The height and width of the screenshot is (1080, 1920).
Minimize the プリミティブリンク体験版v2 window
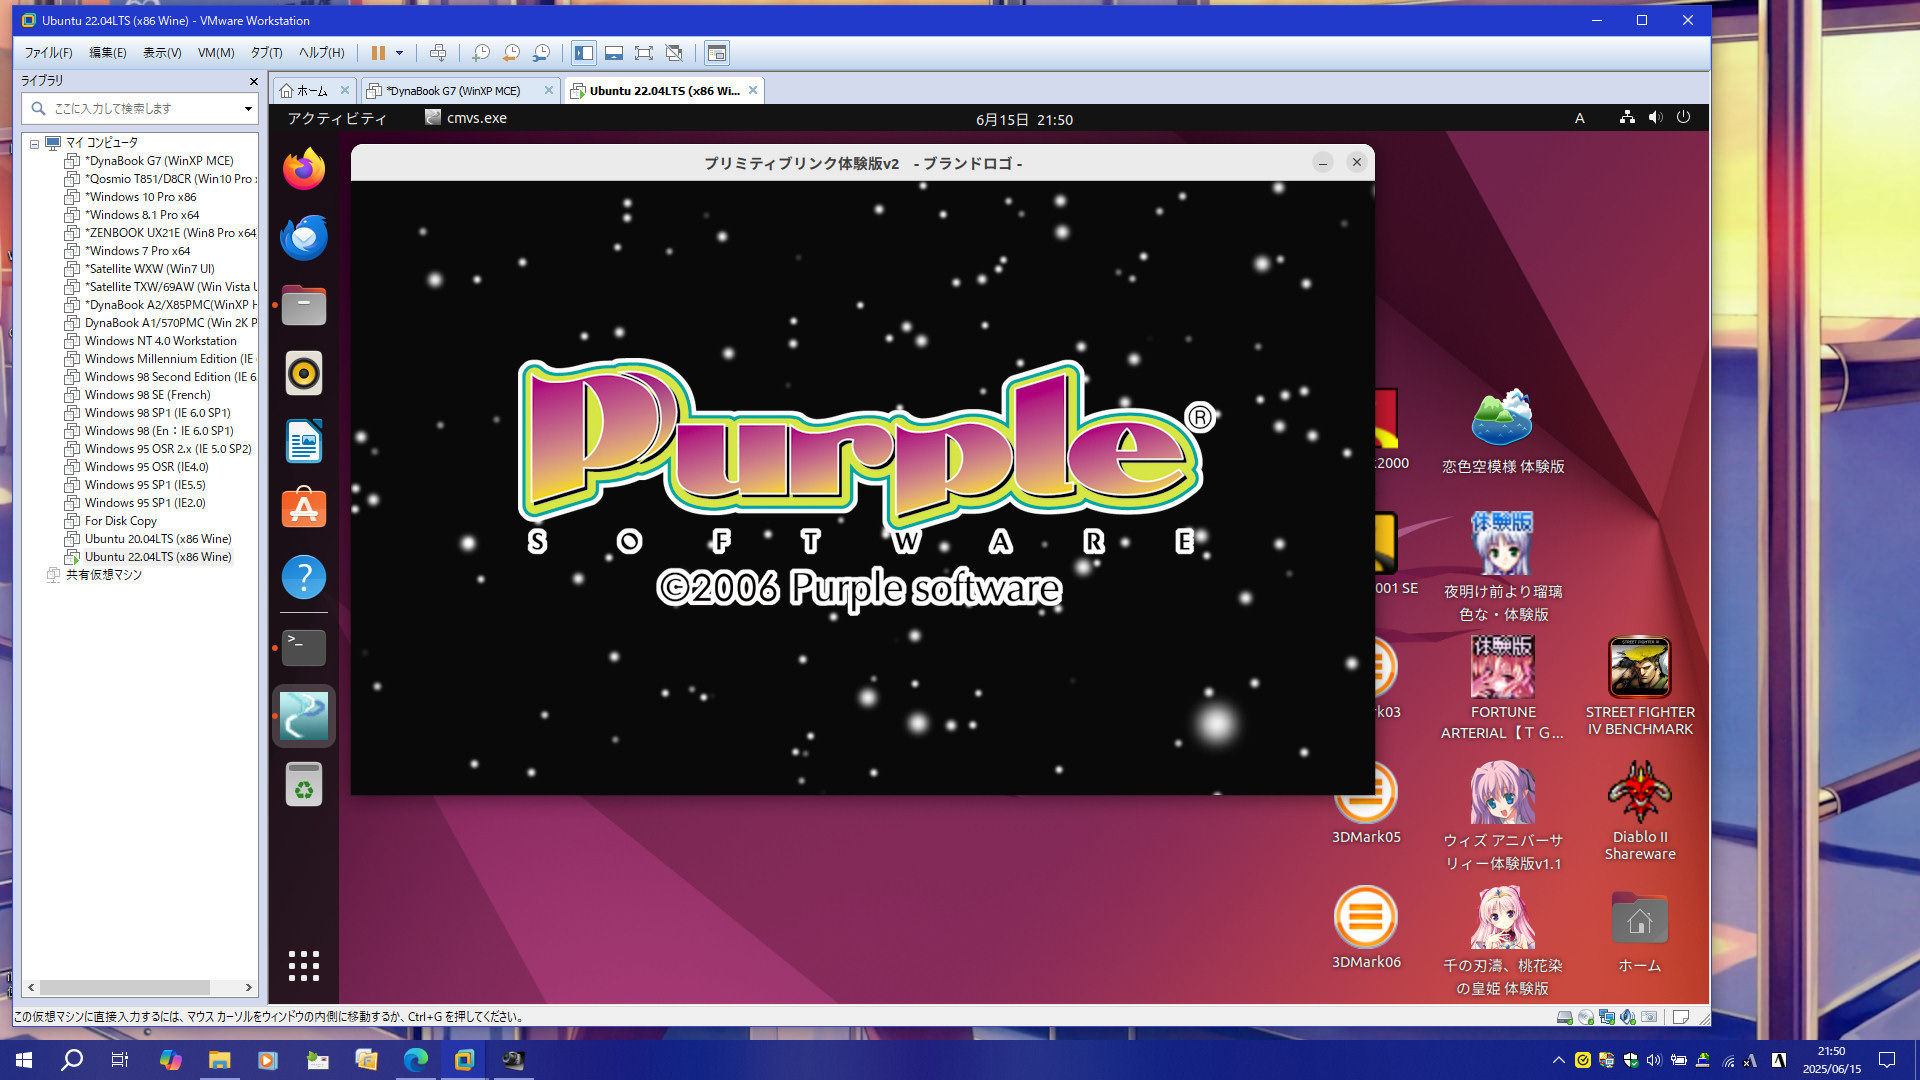(1322, 162)
